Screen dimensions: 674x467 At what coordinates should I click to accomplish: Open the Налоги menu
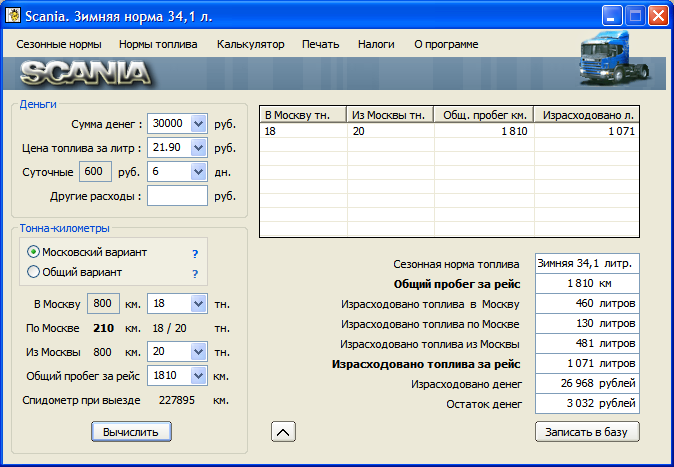click(376, 44)
